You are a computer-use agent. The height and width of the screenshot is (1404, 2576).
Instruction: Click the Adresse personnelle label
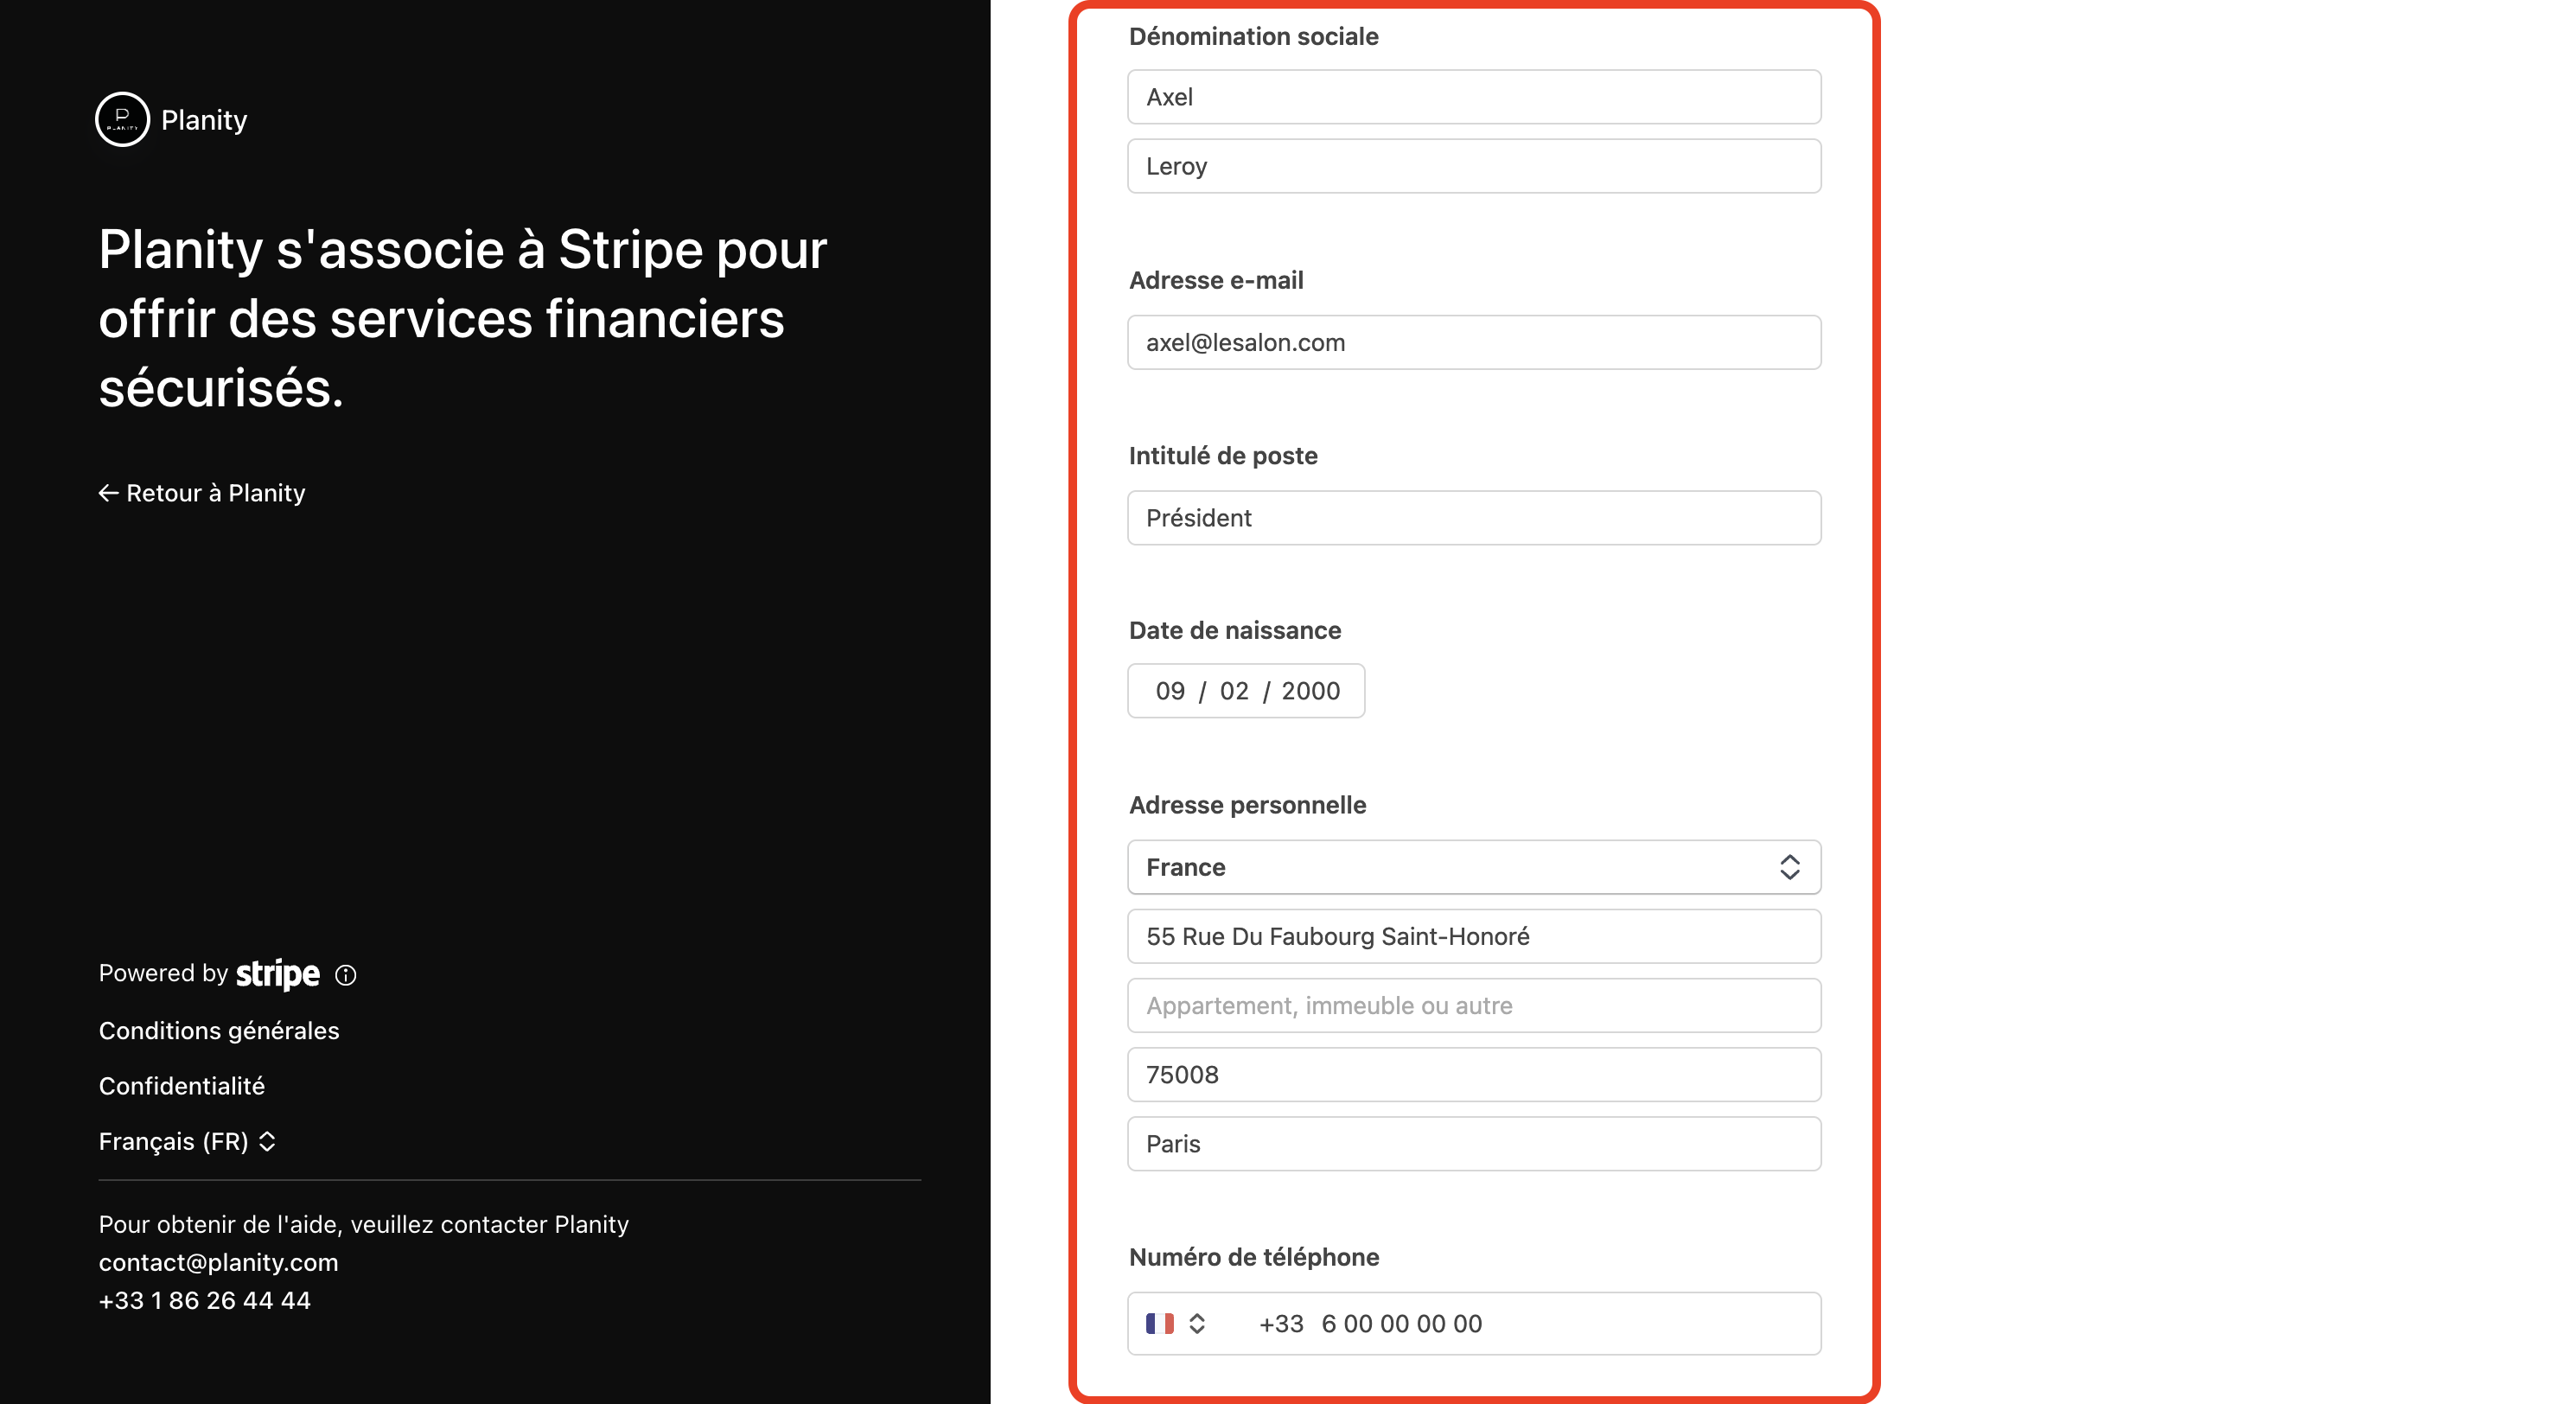coord(1247,805)
